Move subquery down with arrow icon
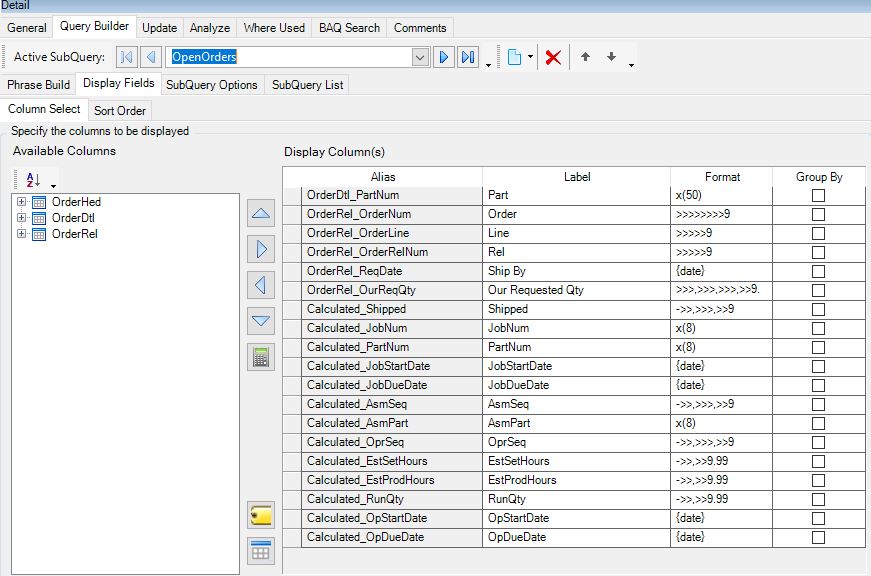This screenshot has height=576, width=871. 611,56
